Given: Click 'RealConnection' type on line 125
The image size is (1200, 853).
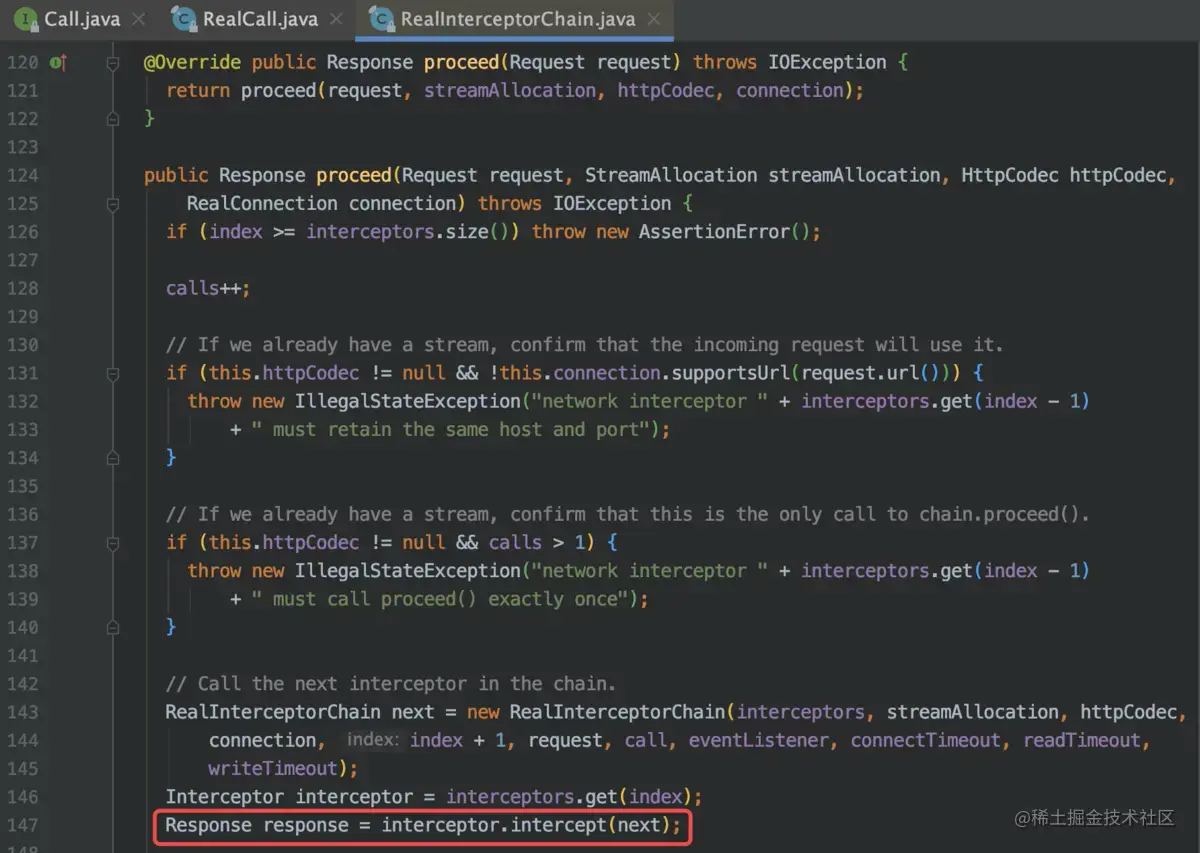Looking at the screenshot, I should 262,203.
